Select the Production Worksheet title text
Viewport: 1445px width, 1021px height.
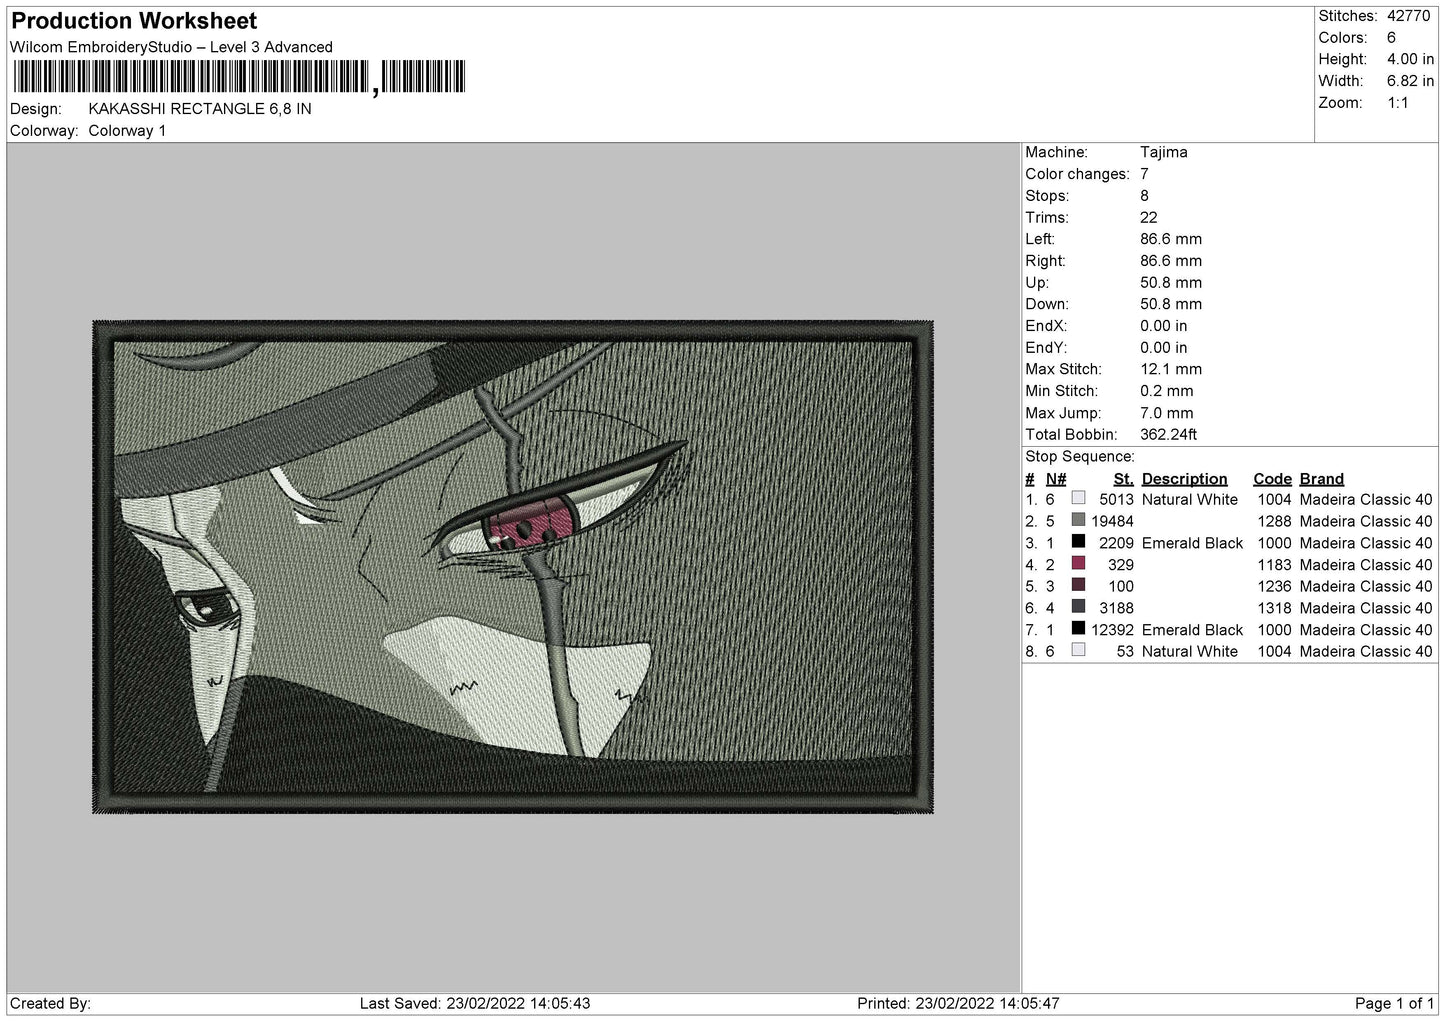134,21
